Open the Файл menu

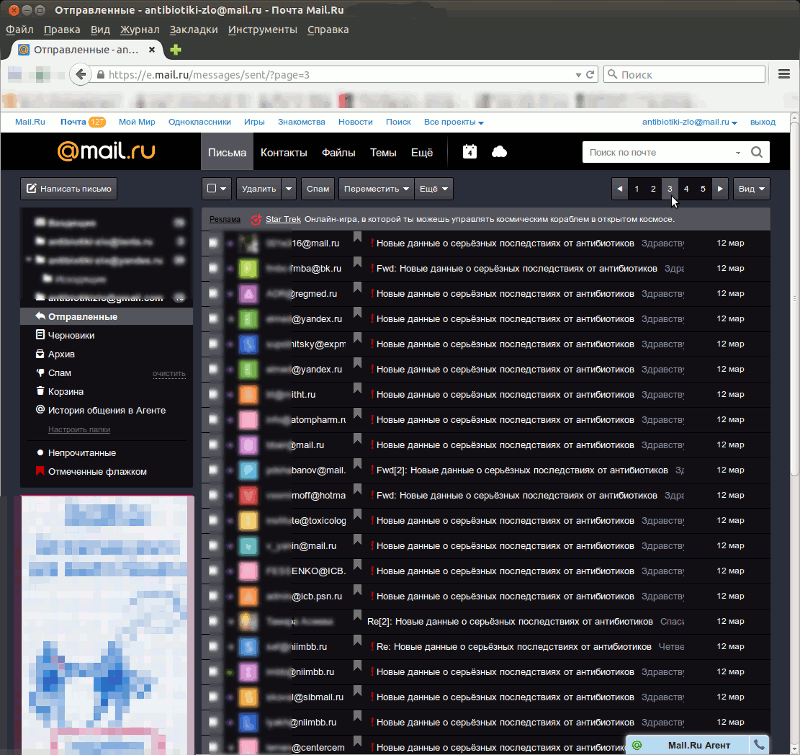[19, 30]
